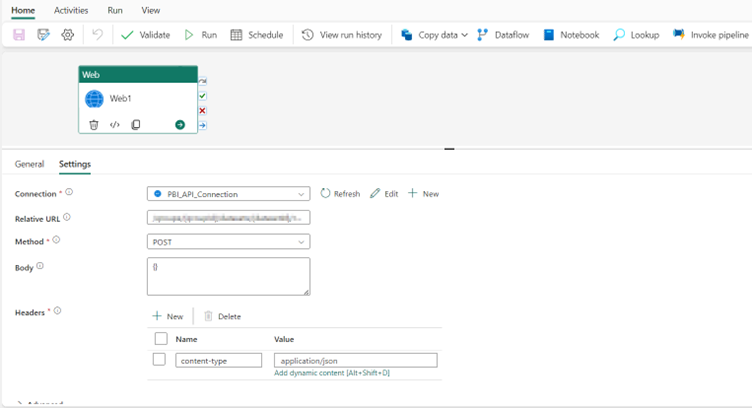Click Add dynamic content link
This screenshot has height=408, width=752.
(332, 373)
